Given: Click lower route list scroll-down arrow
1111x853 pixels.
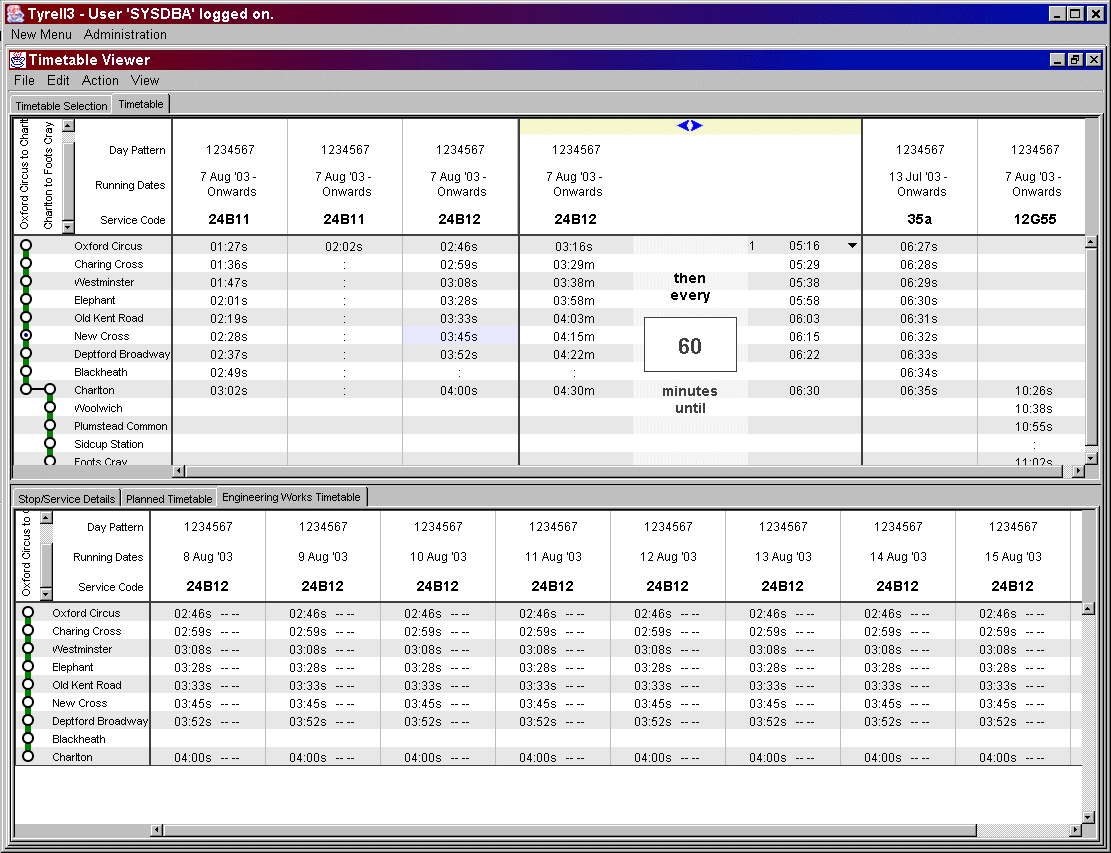Looking at the screenshot, I should pos(46,593).
